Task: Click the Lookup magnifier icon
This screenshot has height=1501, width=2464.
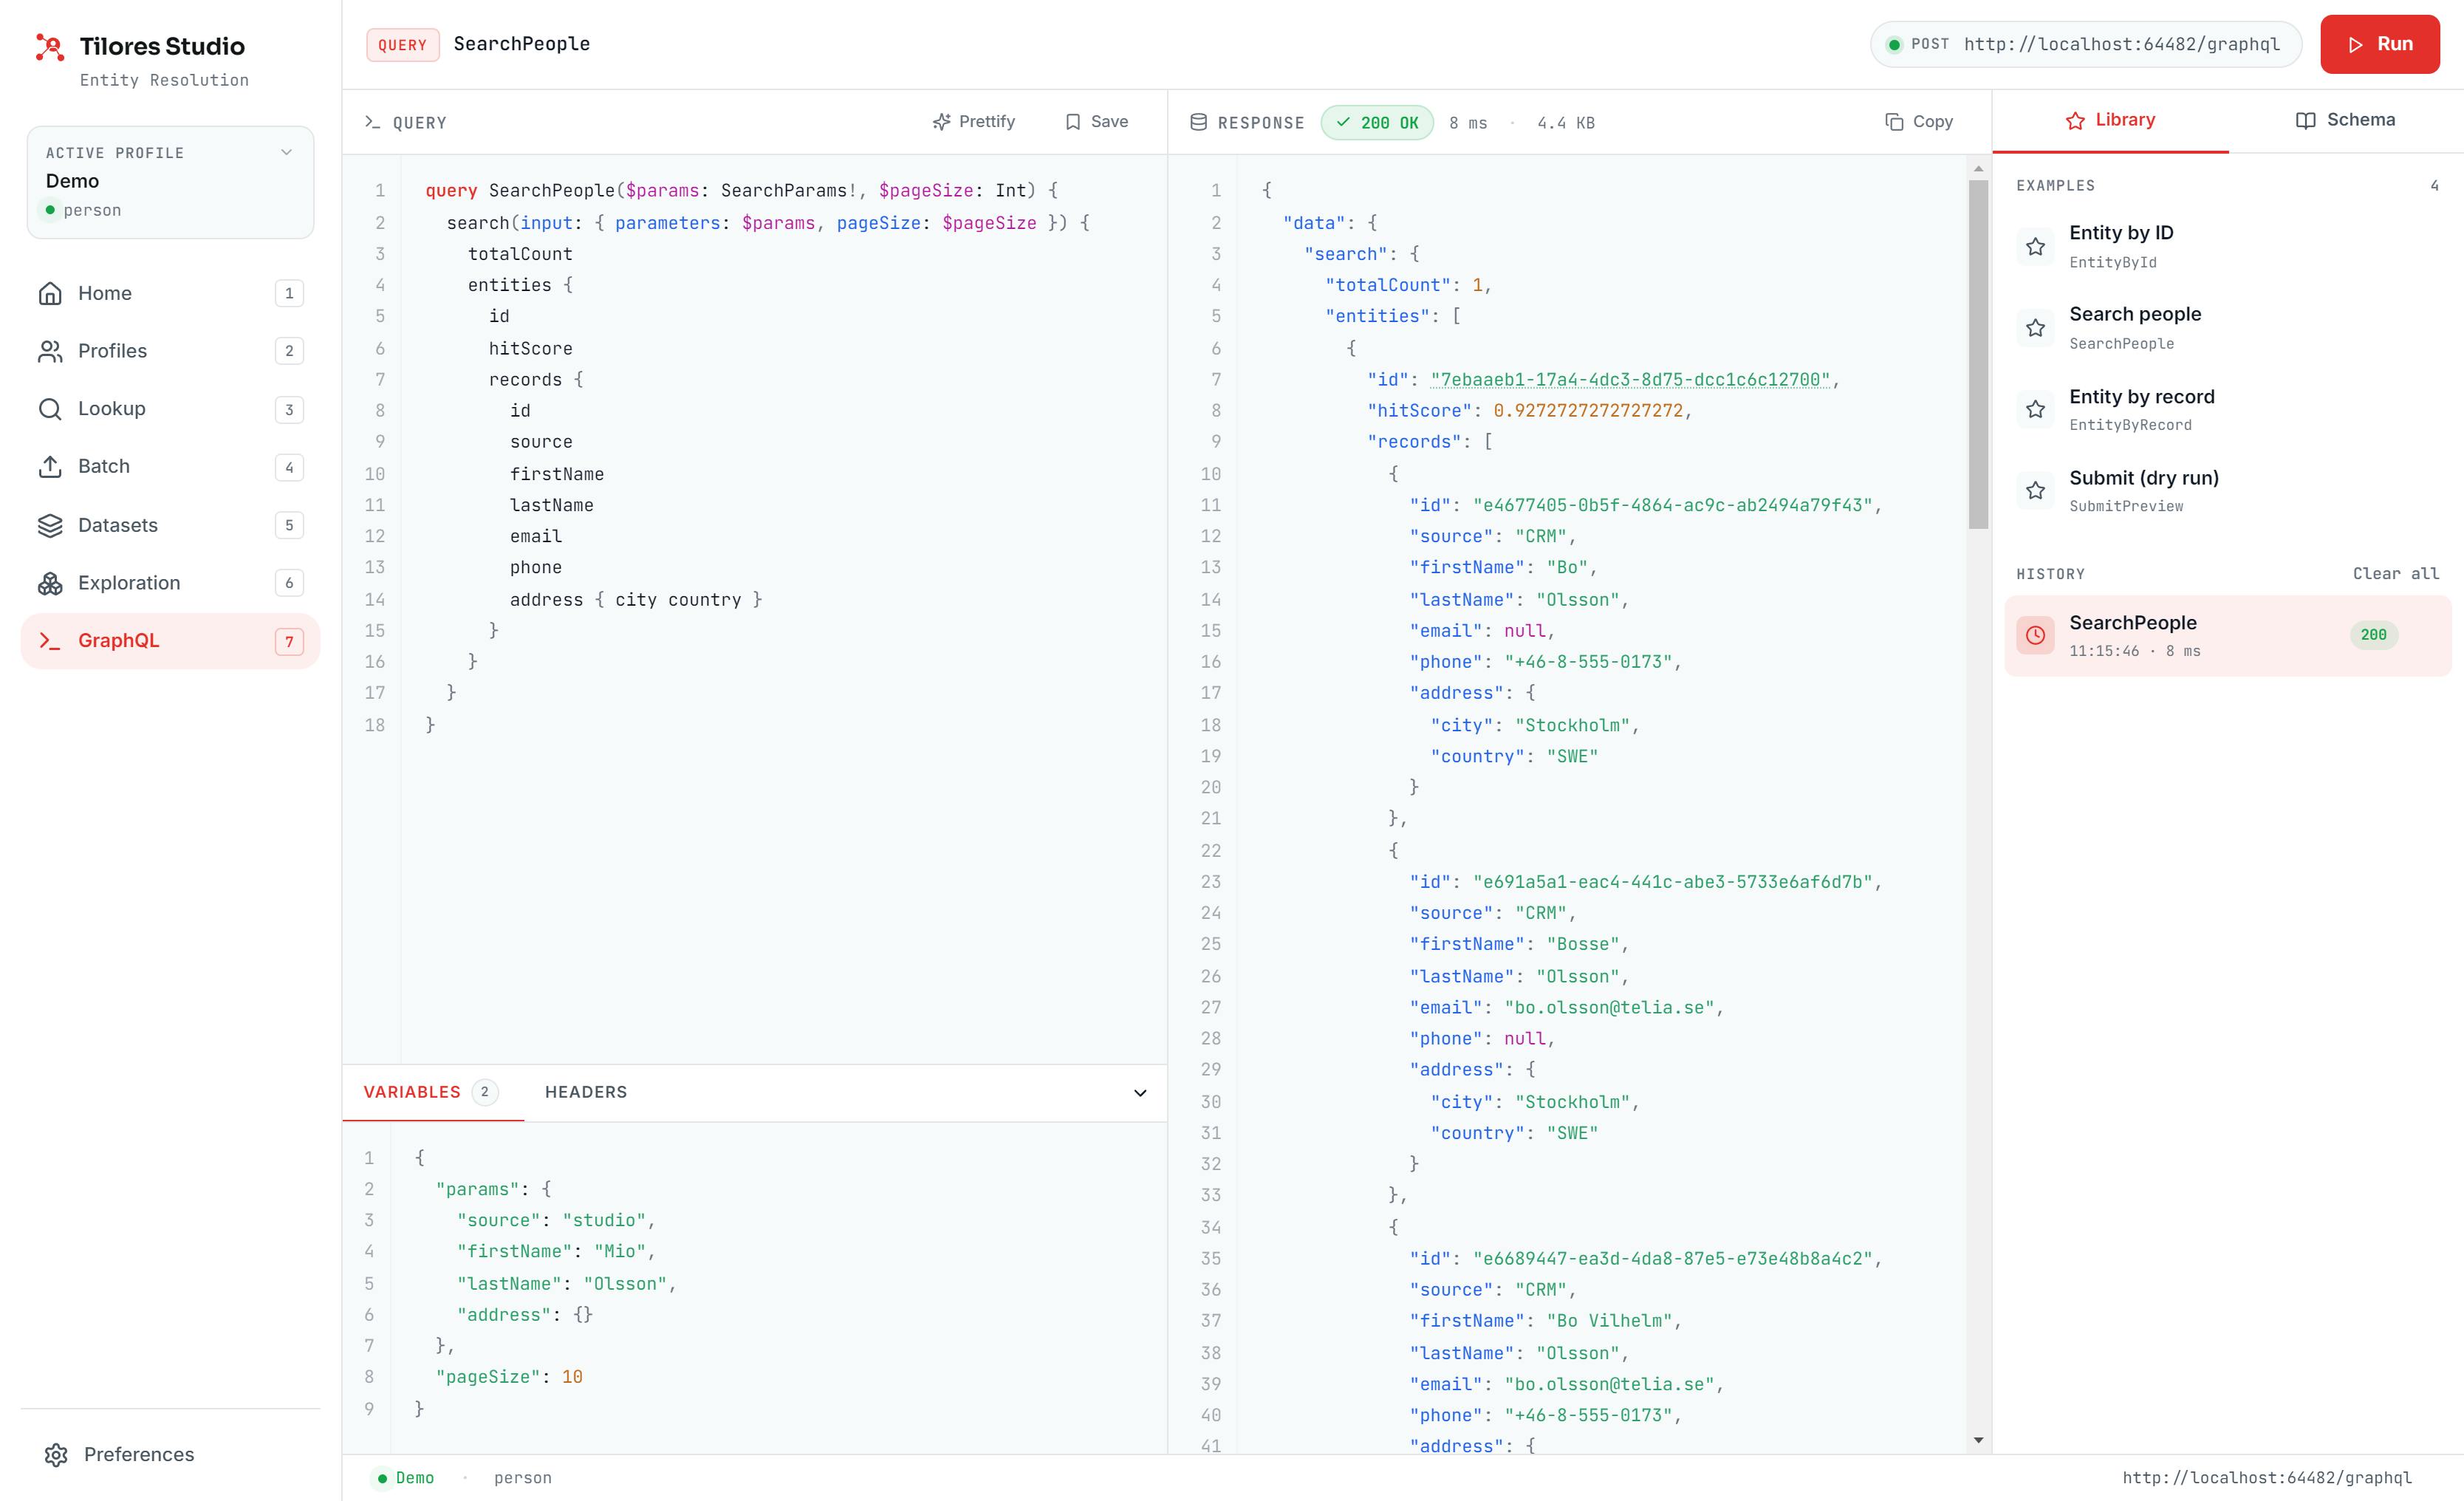Action: tap(50, 409)
